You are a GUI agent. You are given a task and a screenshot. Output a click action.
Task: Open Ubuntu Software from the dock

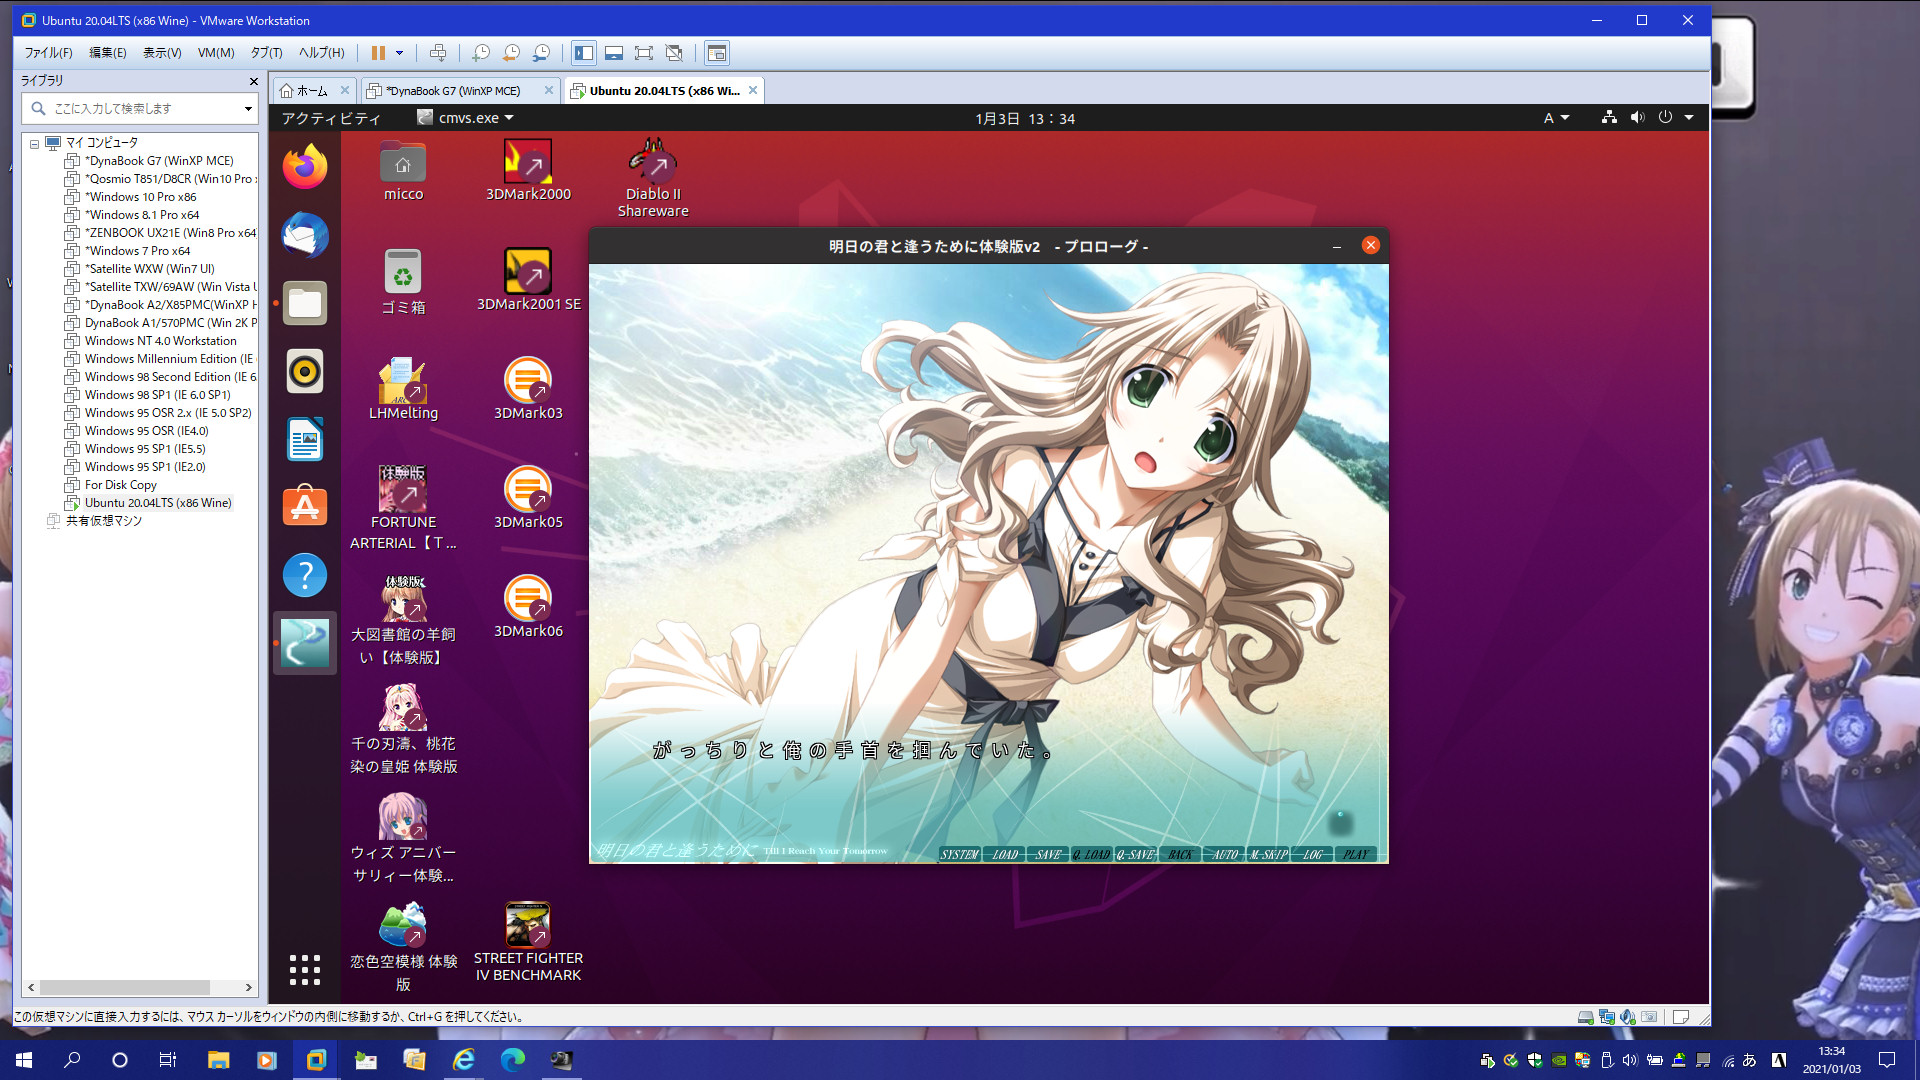pyautogui.click(x=305, y=507)
